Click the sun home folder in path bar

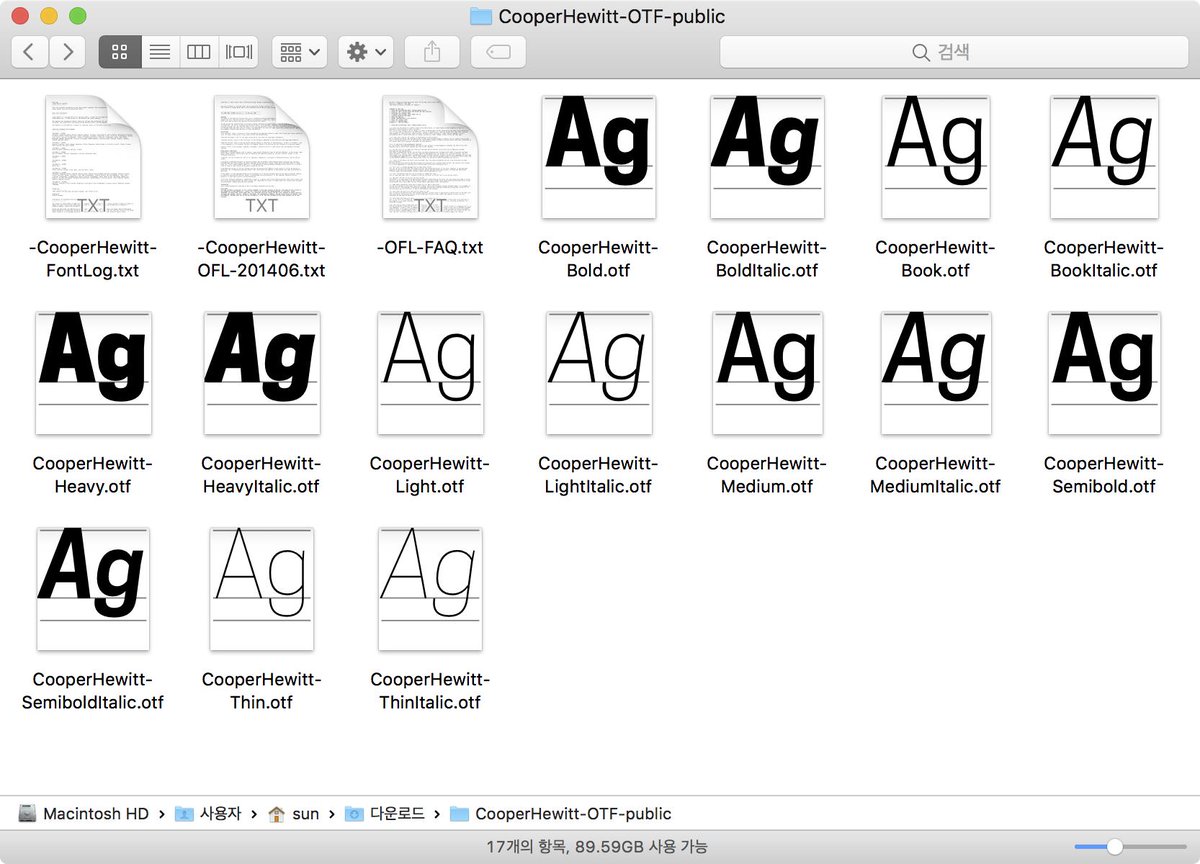(294, 814)
